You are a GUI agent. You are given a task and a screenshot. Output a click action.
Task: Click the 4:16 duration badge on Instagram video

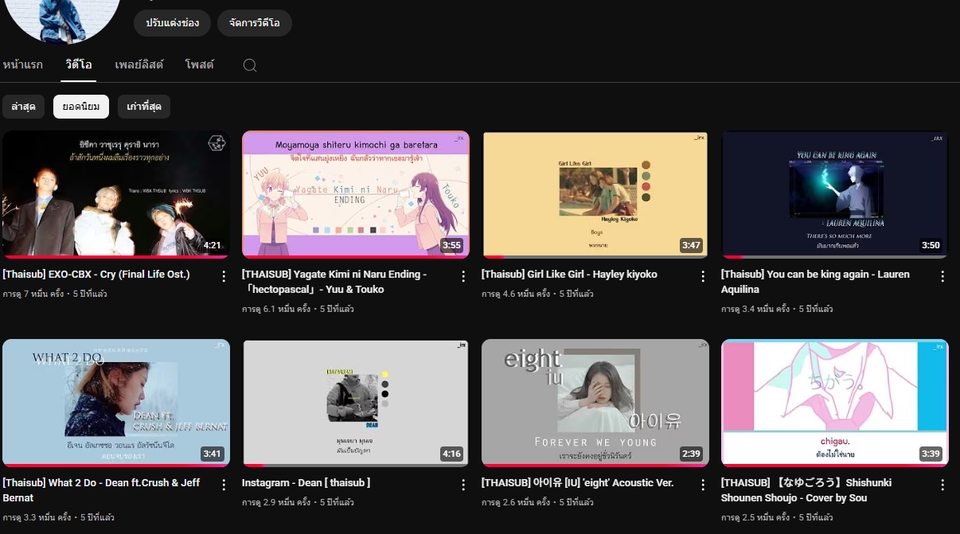click(451, 454)
